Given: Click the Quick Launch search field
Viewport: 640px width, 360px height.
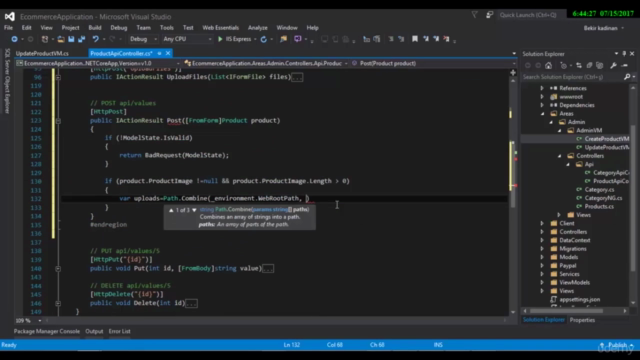Looking at the screenshot, I should pos(532,15).
